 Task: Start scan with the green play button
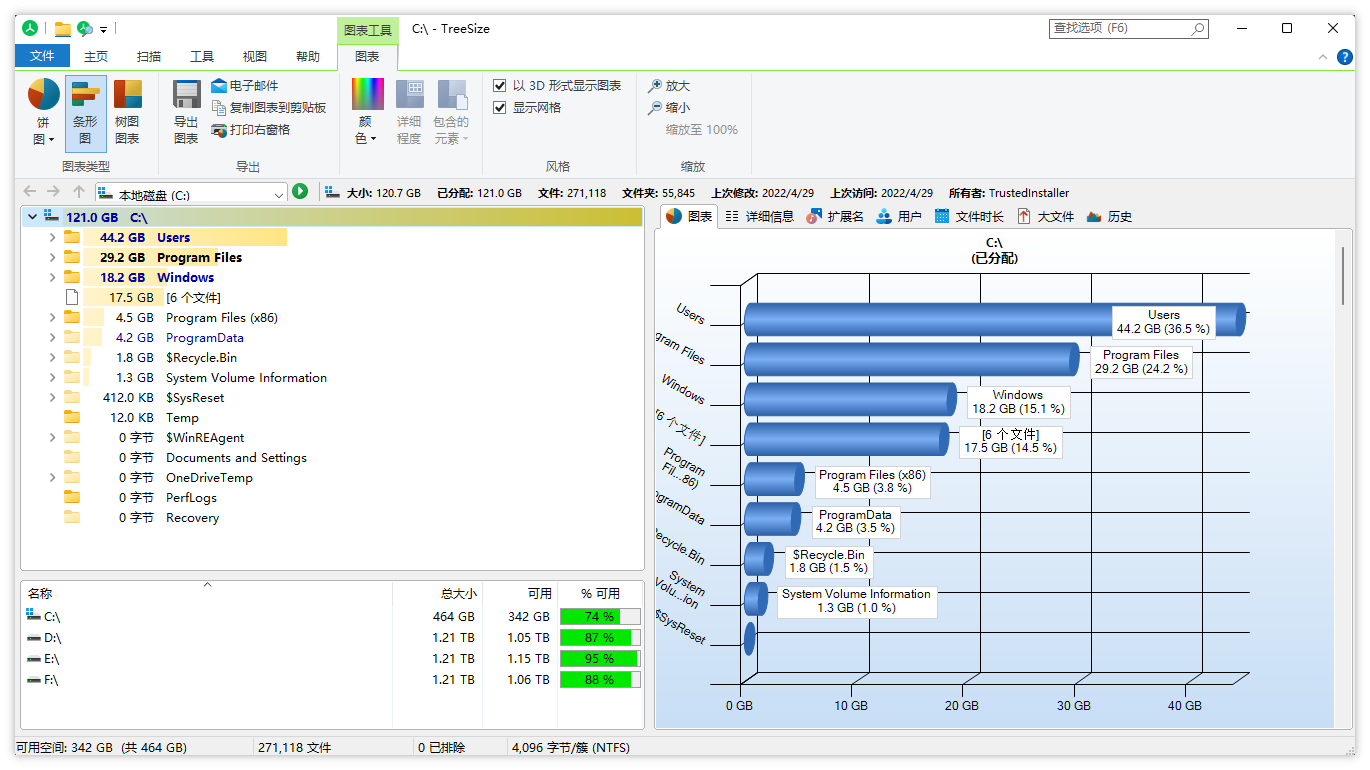click(x=300, y=191)
